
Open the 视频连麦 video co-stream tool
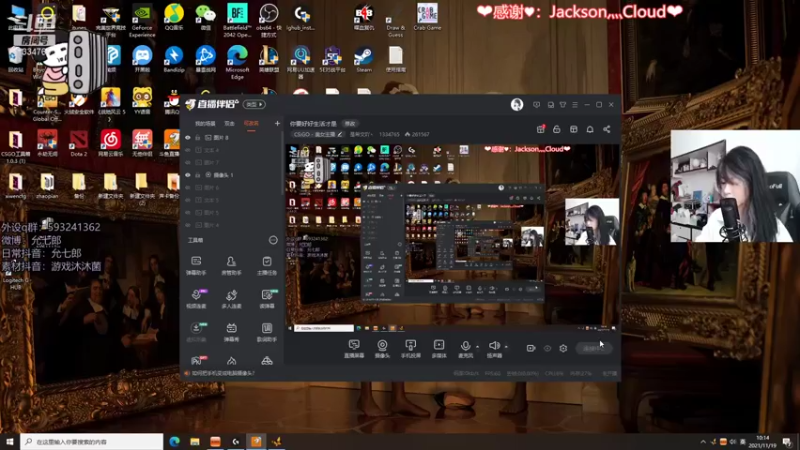pos(196,299)
